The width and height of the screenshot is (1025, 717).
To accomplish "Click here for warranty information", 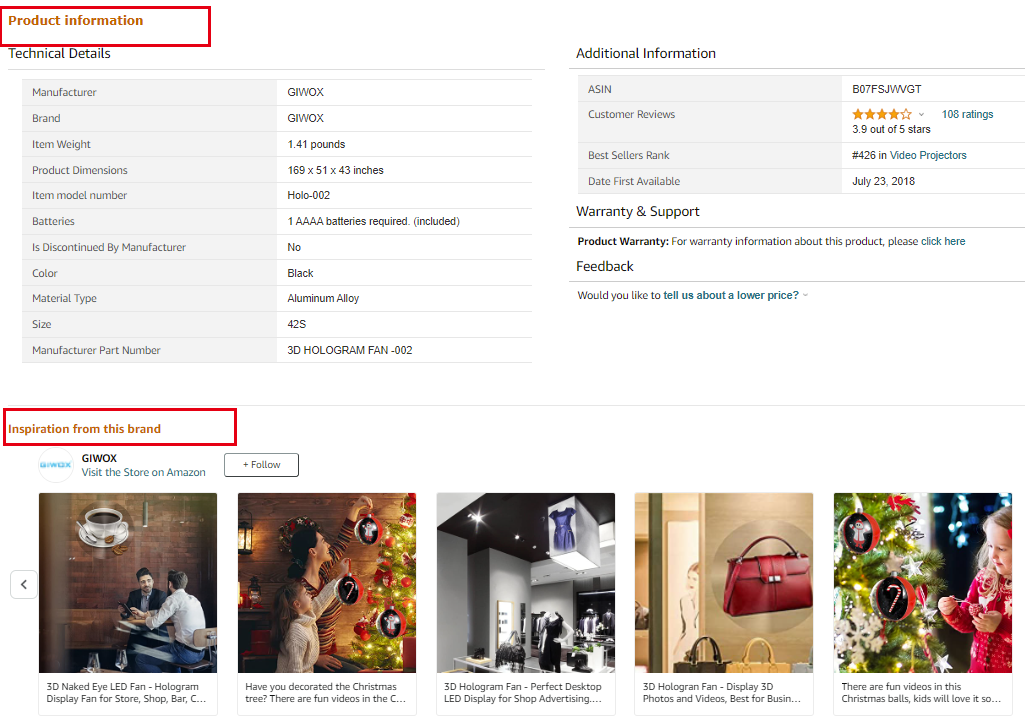I will coord(943,241).
